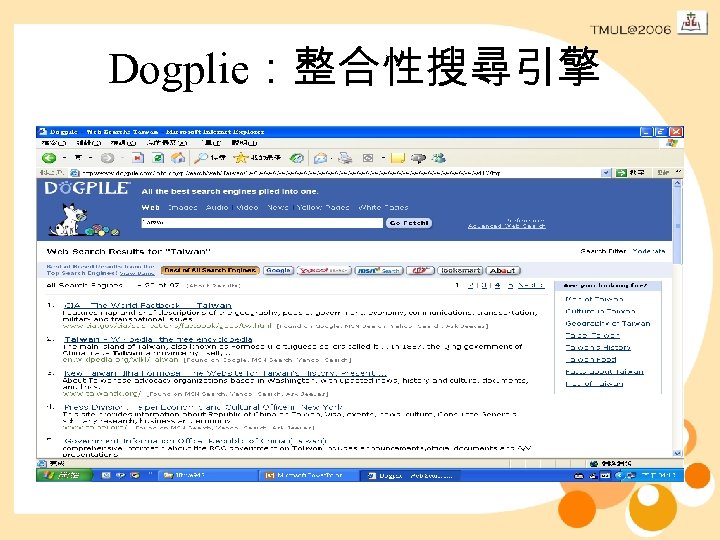Open the PowerPoint taskbar button

pyautogui.click(x=308, y=476)
